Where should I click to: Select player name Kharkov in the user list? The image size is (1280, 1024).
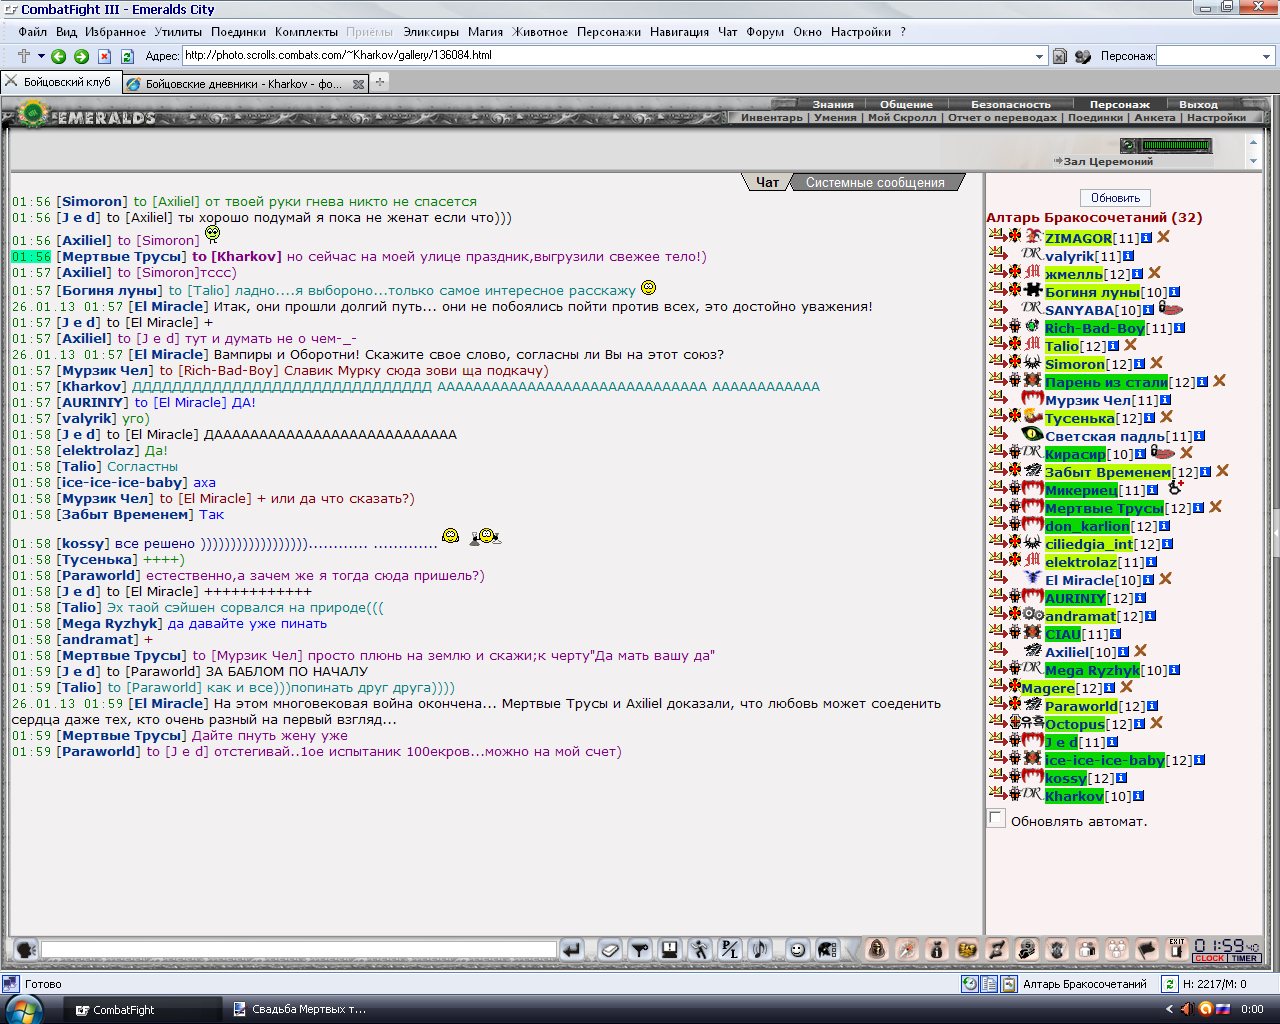[x=1074, y=796]
